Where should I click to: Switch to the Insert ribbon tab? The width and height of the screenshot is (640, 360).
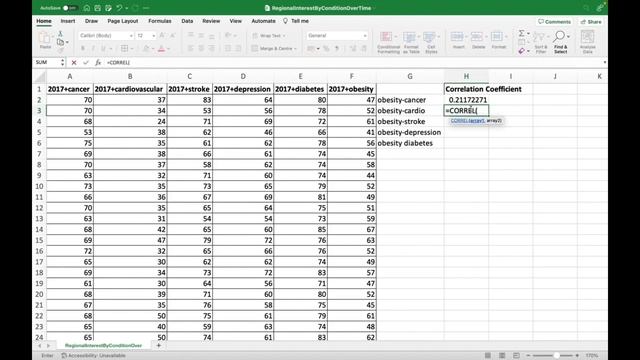click(68, 21)
